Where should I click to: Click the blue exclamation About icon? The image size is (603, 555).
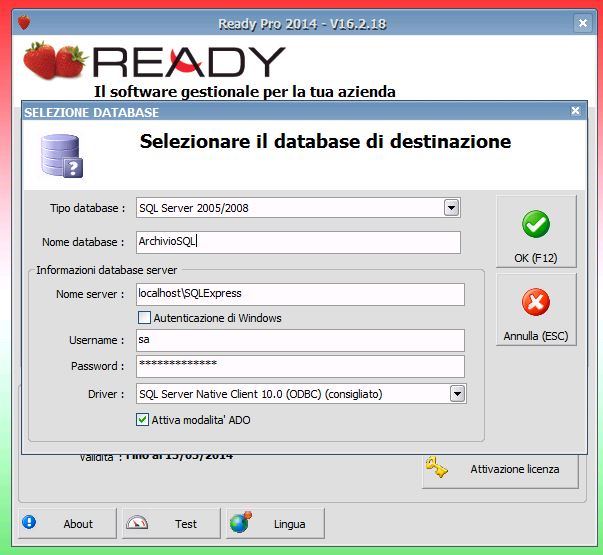coord(29,522)
